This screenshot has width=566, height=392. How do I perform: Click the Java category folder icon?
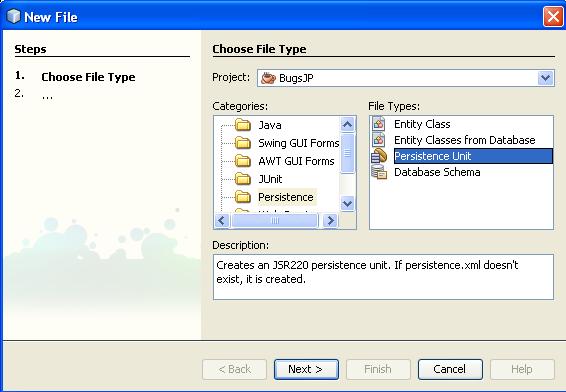[x=243, y=125]
